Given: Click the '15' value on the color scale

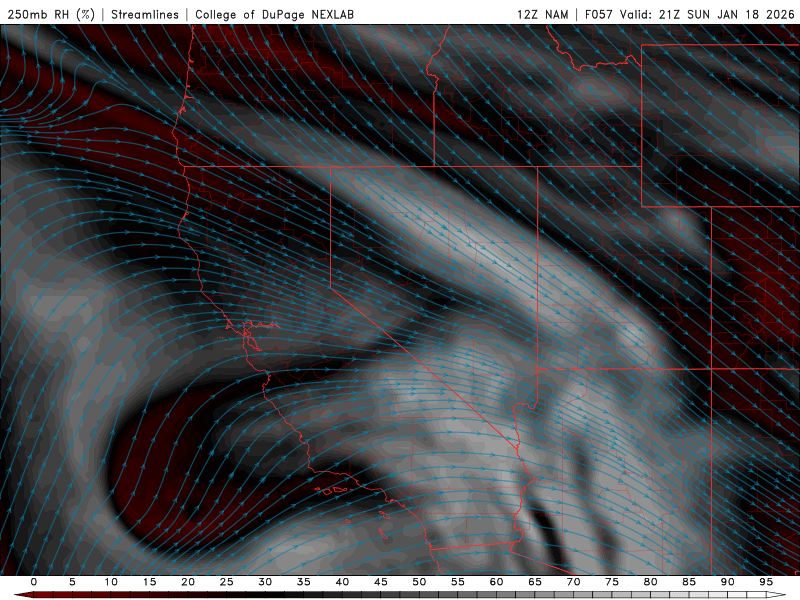Looking at the screenshot, I should pos(149,582).
